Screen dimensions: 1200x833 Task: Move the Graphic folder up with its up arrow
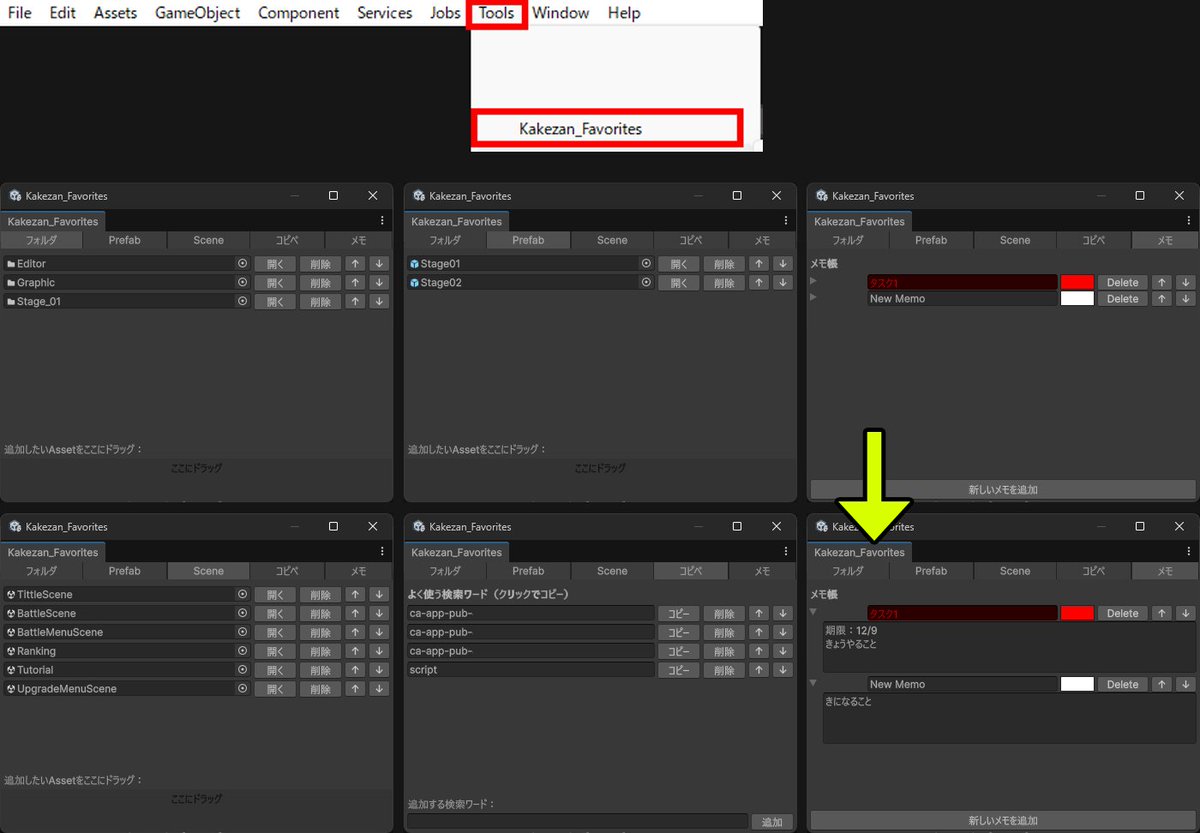(x=356, y=283)
